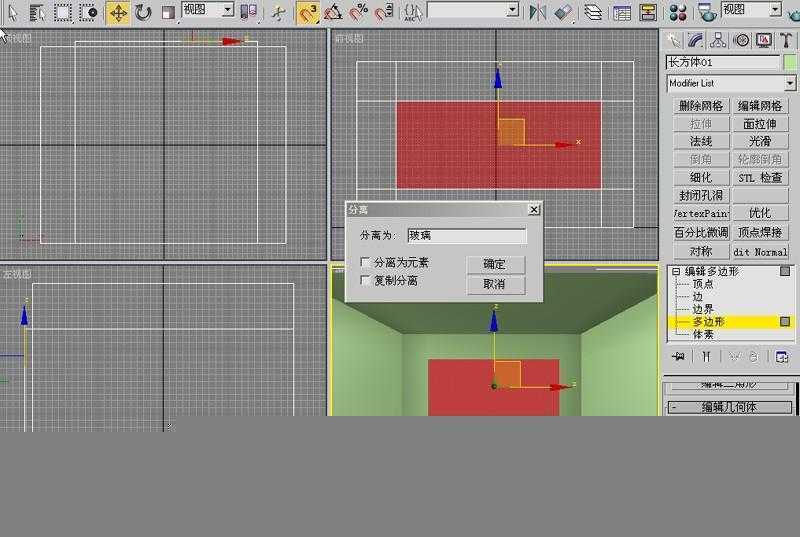Click the 细化 modifier button
The image size is (800, 537).
[x=701, y=177]
